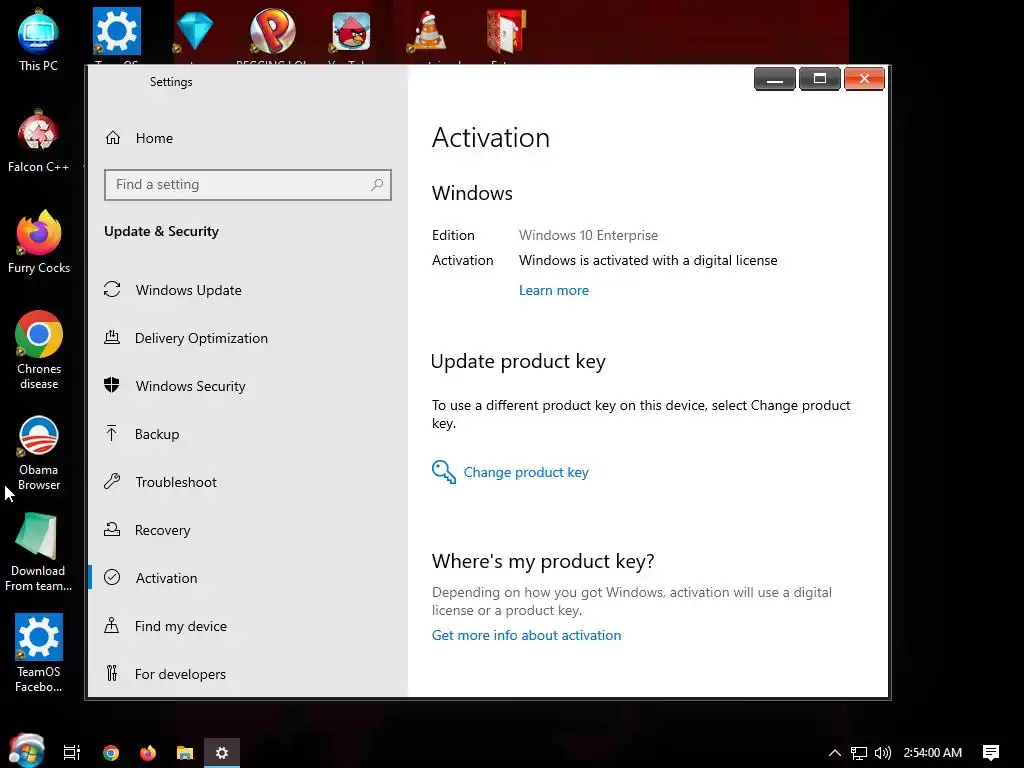Screen dimensions: 1024x768
Task: Open Windows Security settings page
Action: 191,386
